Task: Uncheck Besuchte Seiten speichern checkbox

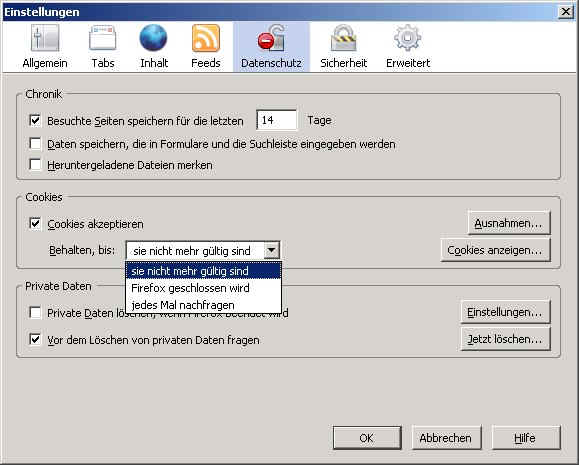Action: [x=35, y=120]
